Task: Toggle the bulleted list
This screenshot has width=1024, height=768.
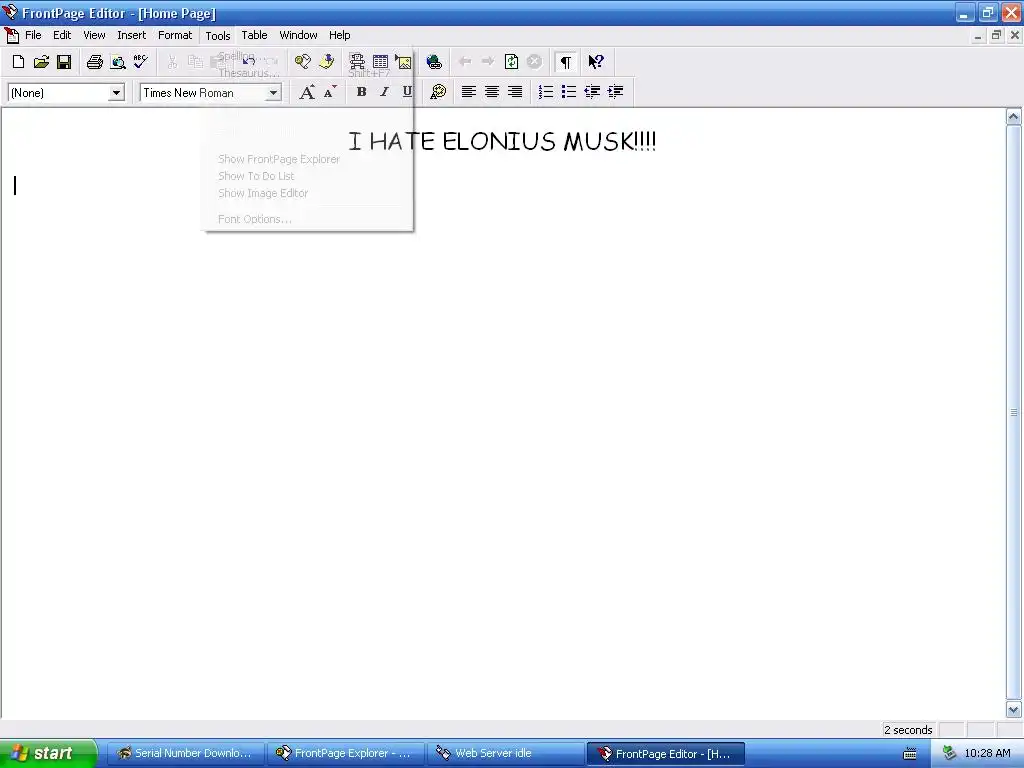Action: [569, 92]
